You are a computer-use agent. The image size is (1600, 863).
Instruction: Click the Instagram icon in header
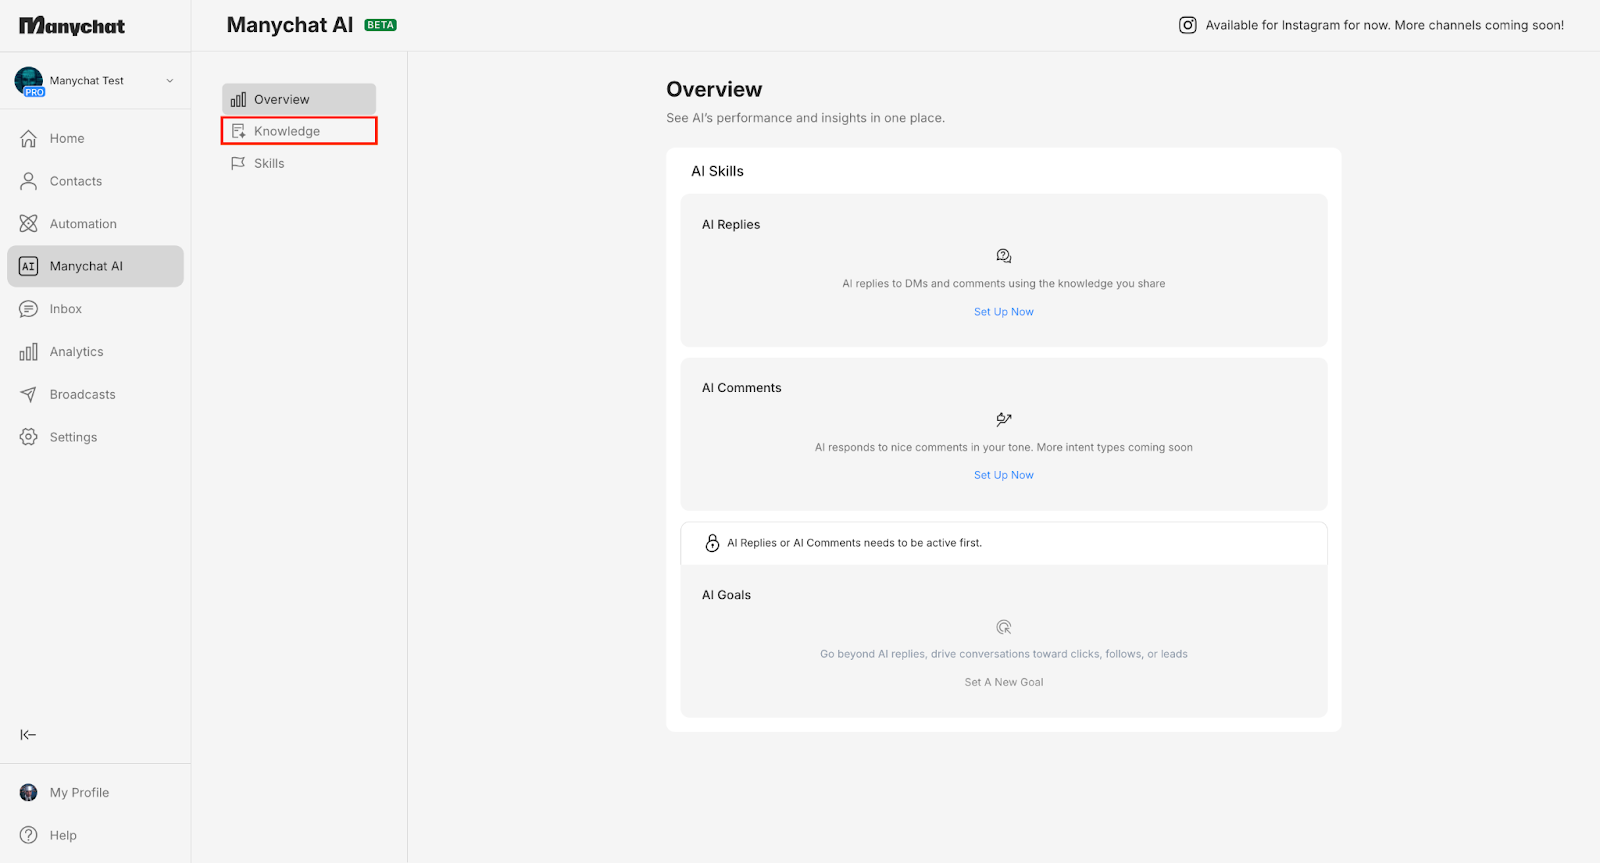1187,25
